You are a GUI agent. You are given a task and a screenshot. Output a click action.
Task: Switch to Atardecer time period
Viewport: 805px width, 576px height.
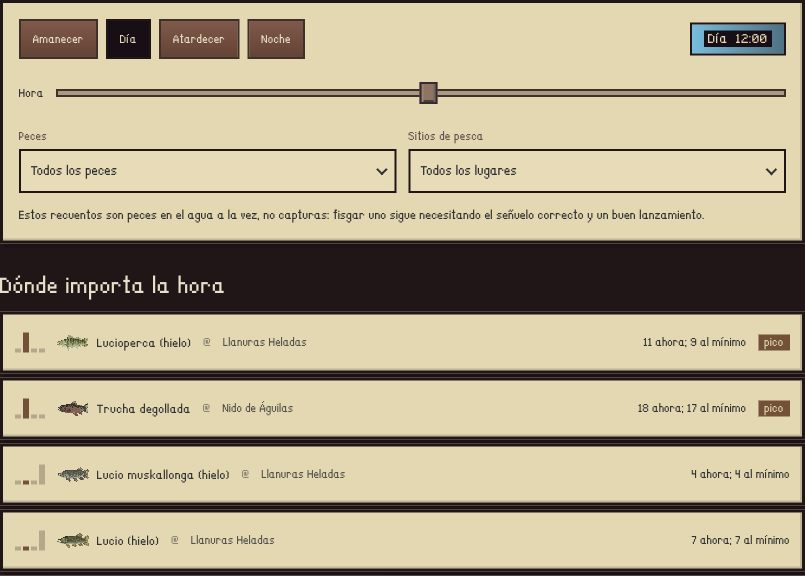[x=199, y=39]
